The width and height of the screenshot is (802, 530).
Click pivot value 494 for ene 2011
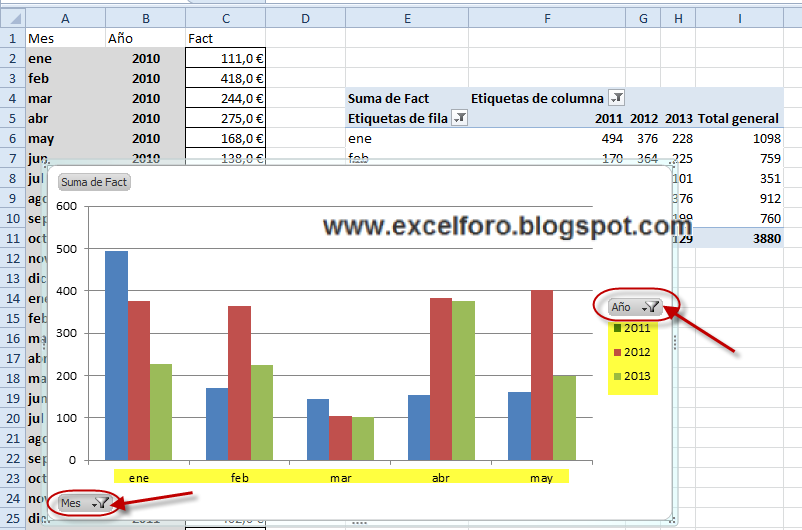point(547,138)
